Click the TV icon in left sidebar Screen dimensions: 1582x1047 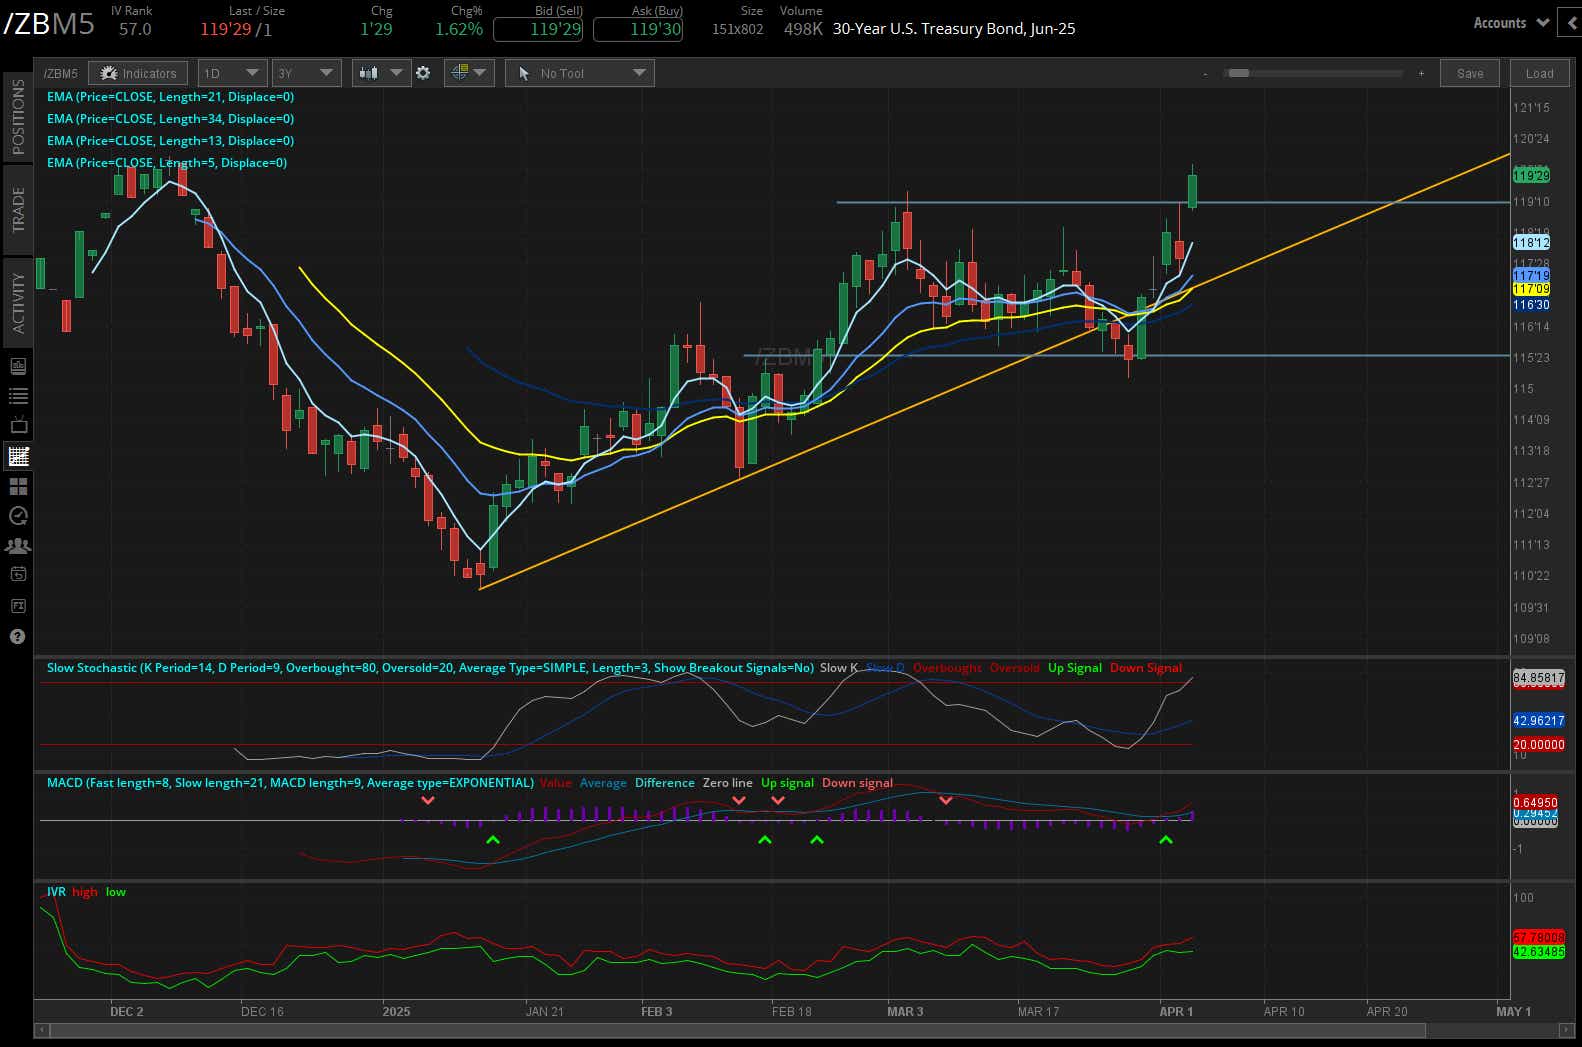[18, 426]
